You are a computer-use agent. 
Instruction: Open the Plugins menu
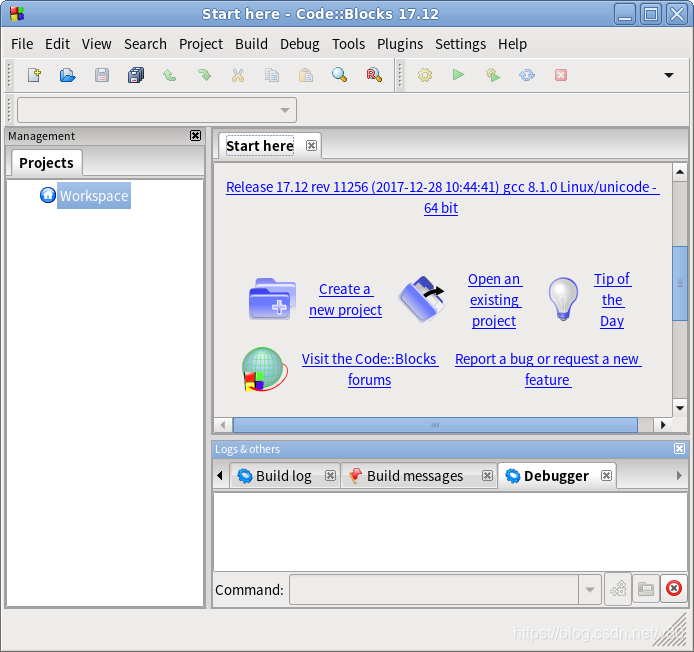point(400,44)
